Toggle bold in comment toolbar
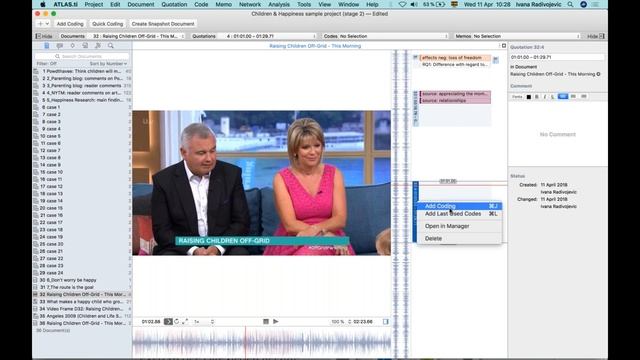 click(x=537, y=97)
